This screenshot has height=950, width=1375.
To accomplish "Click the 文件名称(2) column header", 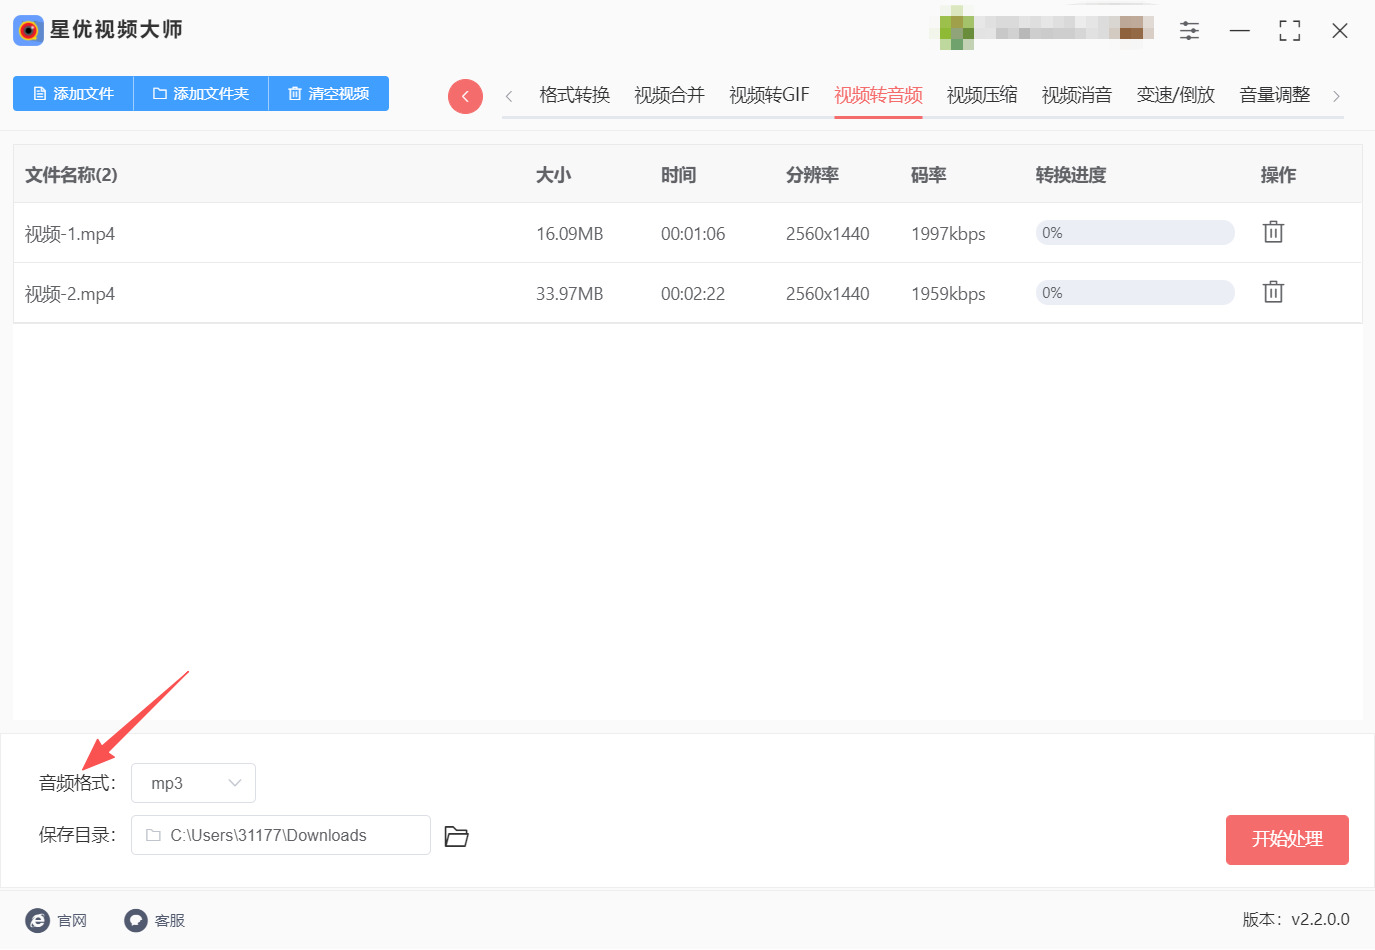I will [x=71, y=175].
